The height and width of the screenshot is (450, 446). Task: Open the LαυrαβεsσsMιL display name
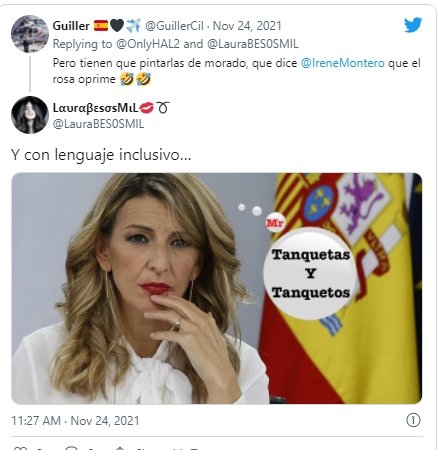tap(95, 108)
